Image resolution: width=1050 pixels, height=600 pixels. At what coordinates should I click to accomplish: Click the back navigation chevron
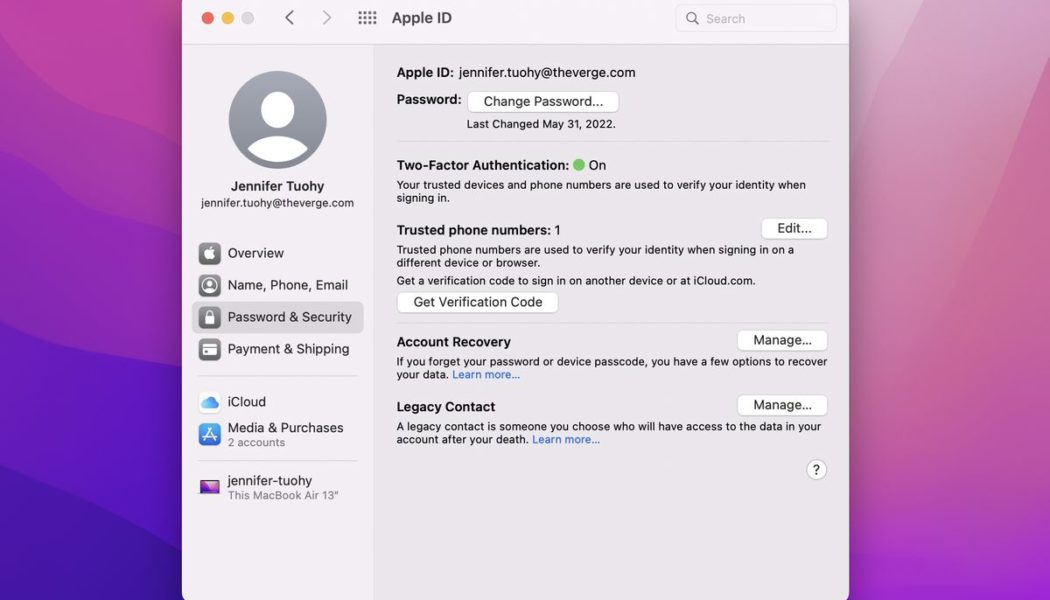[x=289, y=17]
